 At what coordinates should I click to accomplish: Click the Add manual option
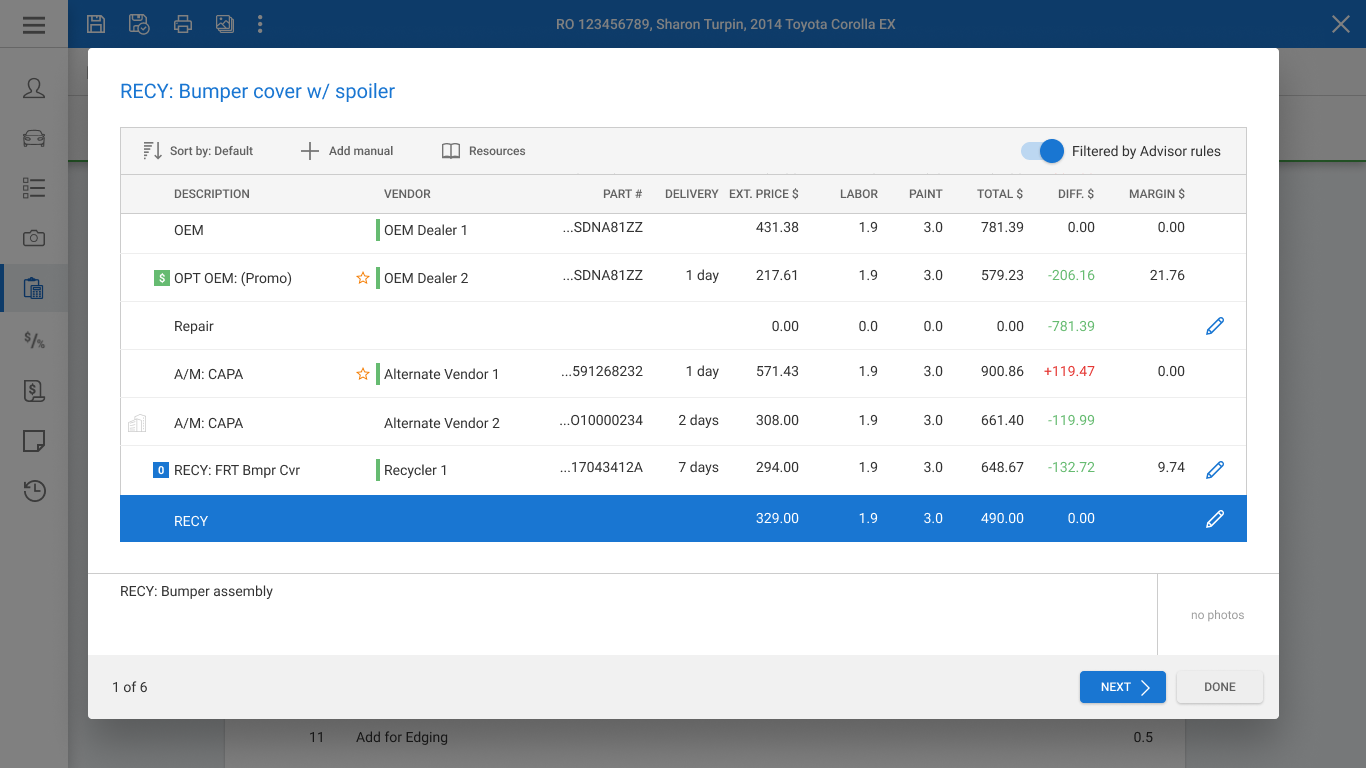click(x=347, y=151)
